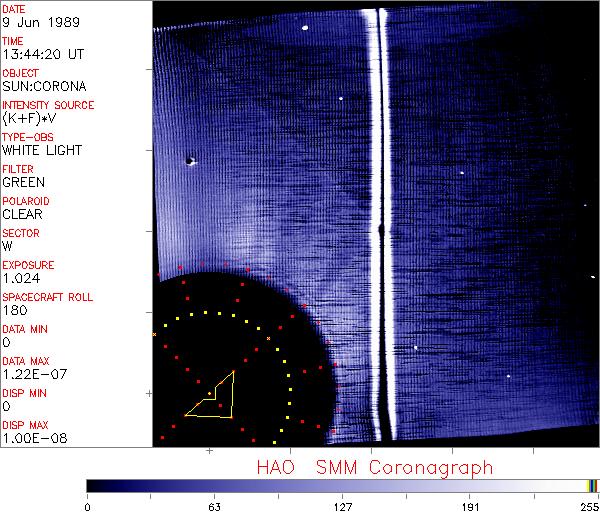The height and width of the screenshot is (512, 600).
Task: Click the CLEAR polaroid value
Action: point(22,214)
